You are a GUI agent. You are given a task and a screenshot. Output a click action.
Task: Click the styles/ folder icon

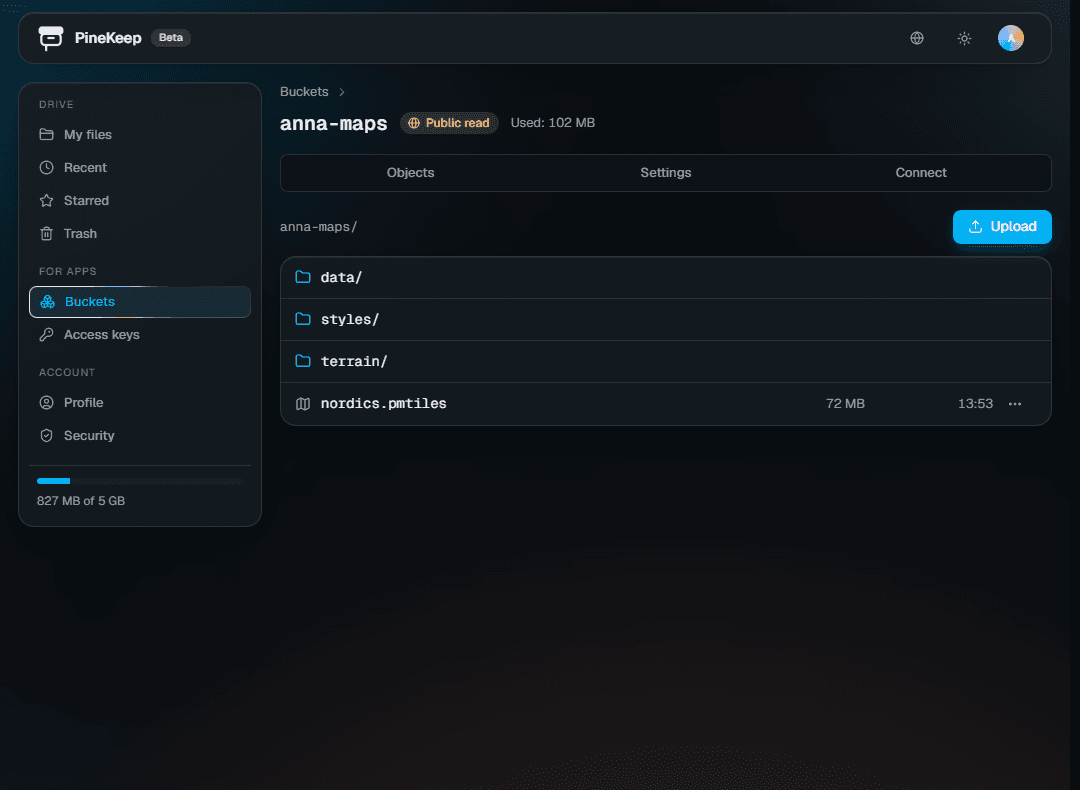[x=303, y=319]
